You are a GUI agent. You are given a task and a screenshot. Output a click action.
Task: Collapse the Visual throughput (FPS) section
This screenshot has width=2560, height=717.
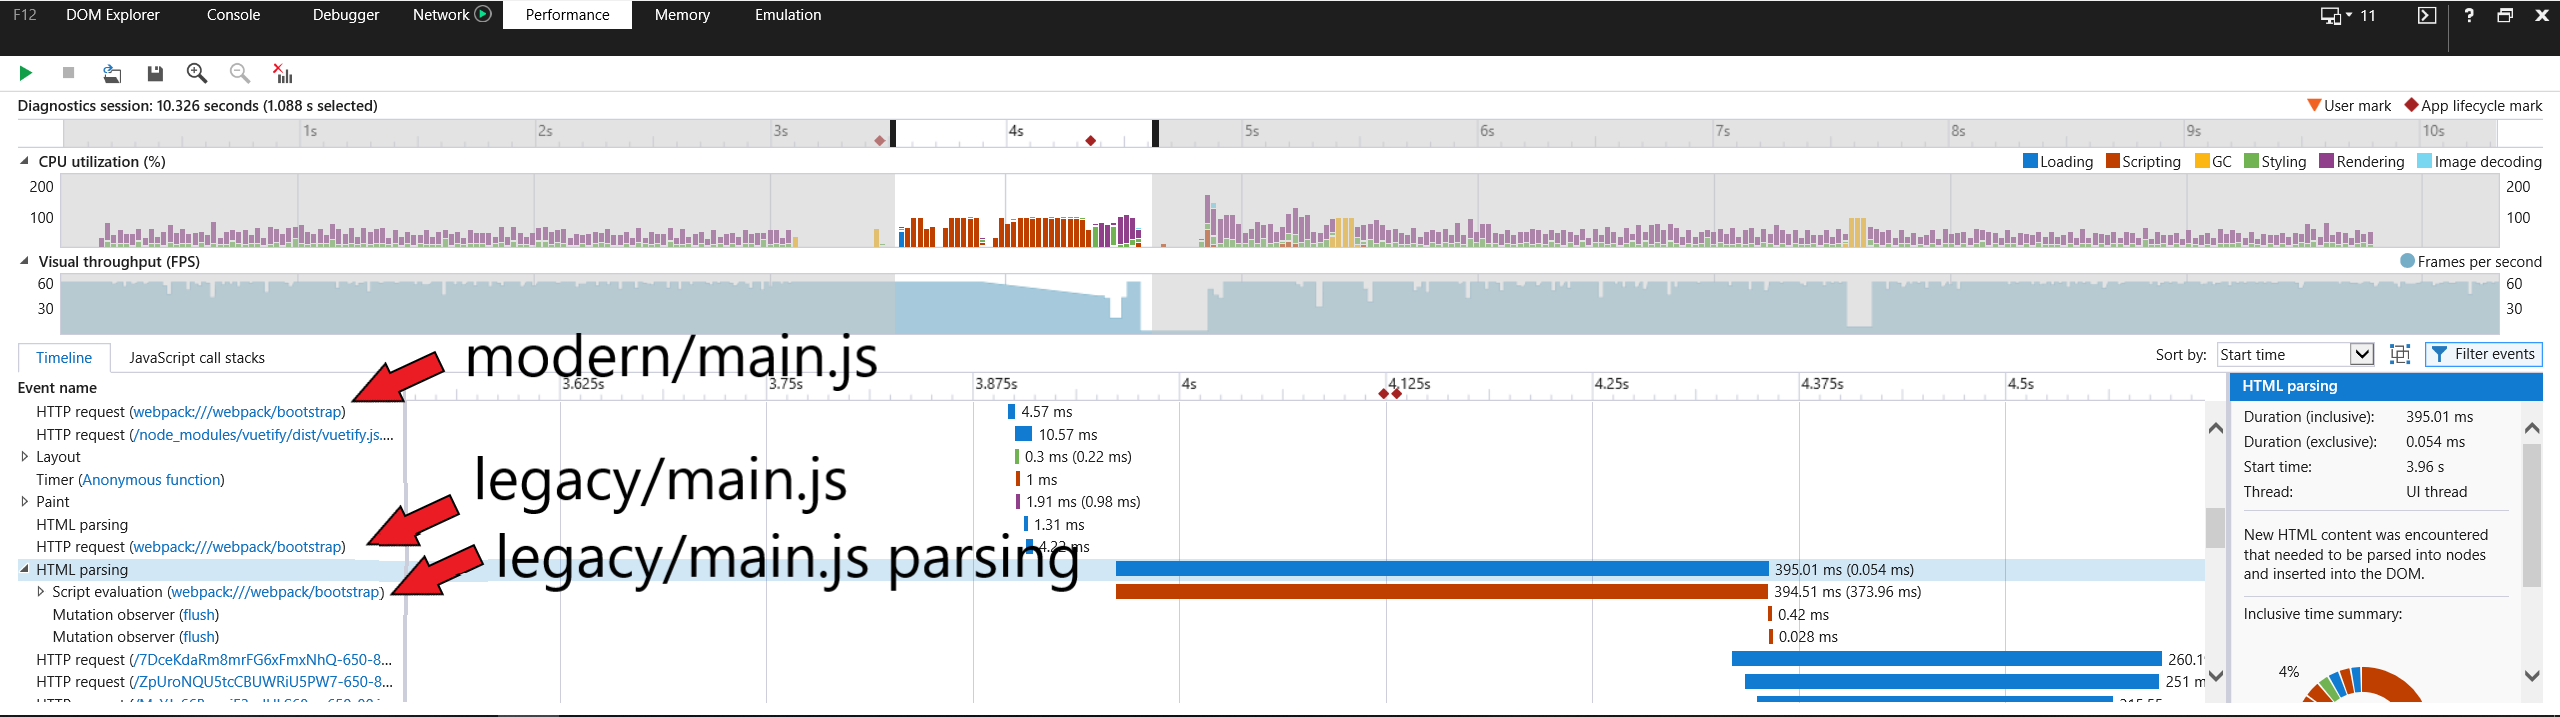pos(24,261)
